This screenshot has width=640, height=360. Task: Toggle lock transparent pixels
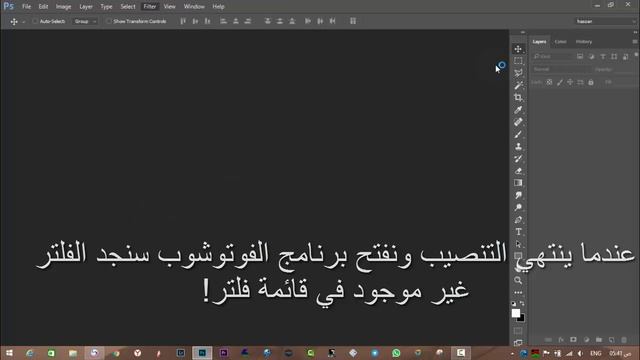tap(549, 82)
